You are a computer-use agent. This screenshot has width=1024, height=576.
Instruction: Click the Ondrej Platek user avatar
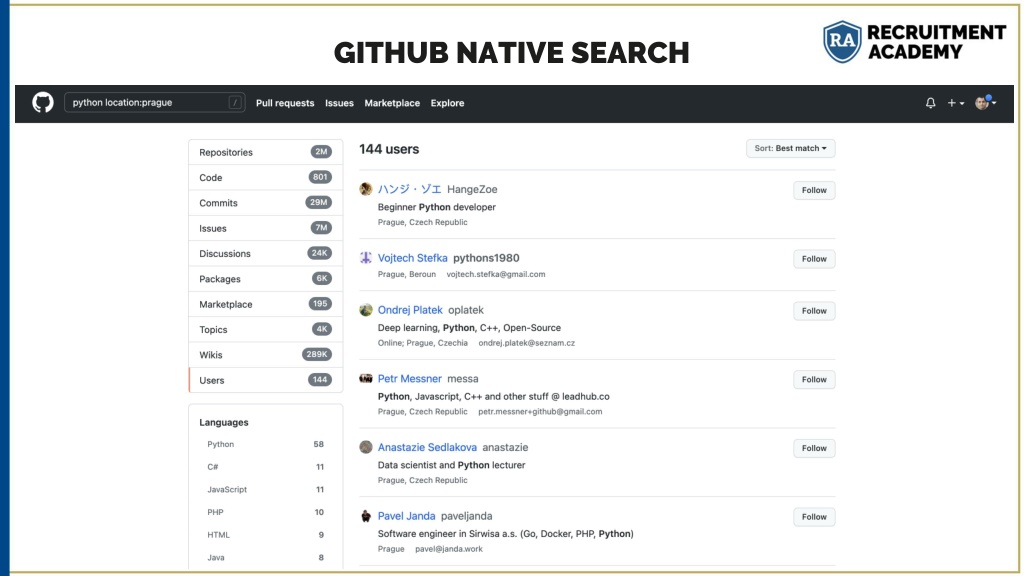(x=366, y=310)
